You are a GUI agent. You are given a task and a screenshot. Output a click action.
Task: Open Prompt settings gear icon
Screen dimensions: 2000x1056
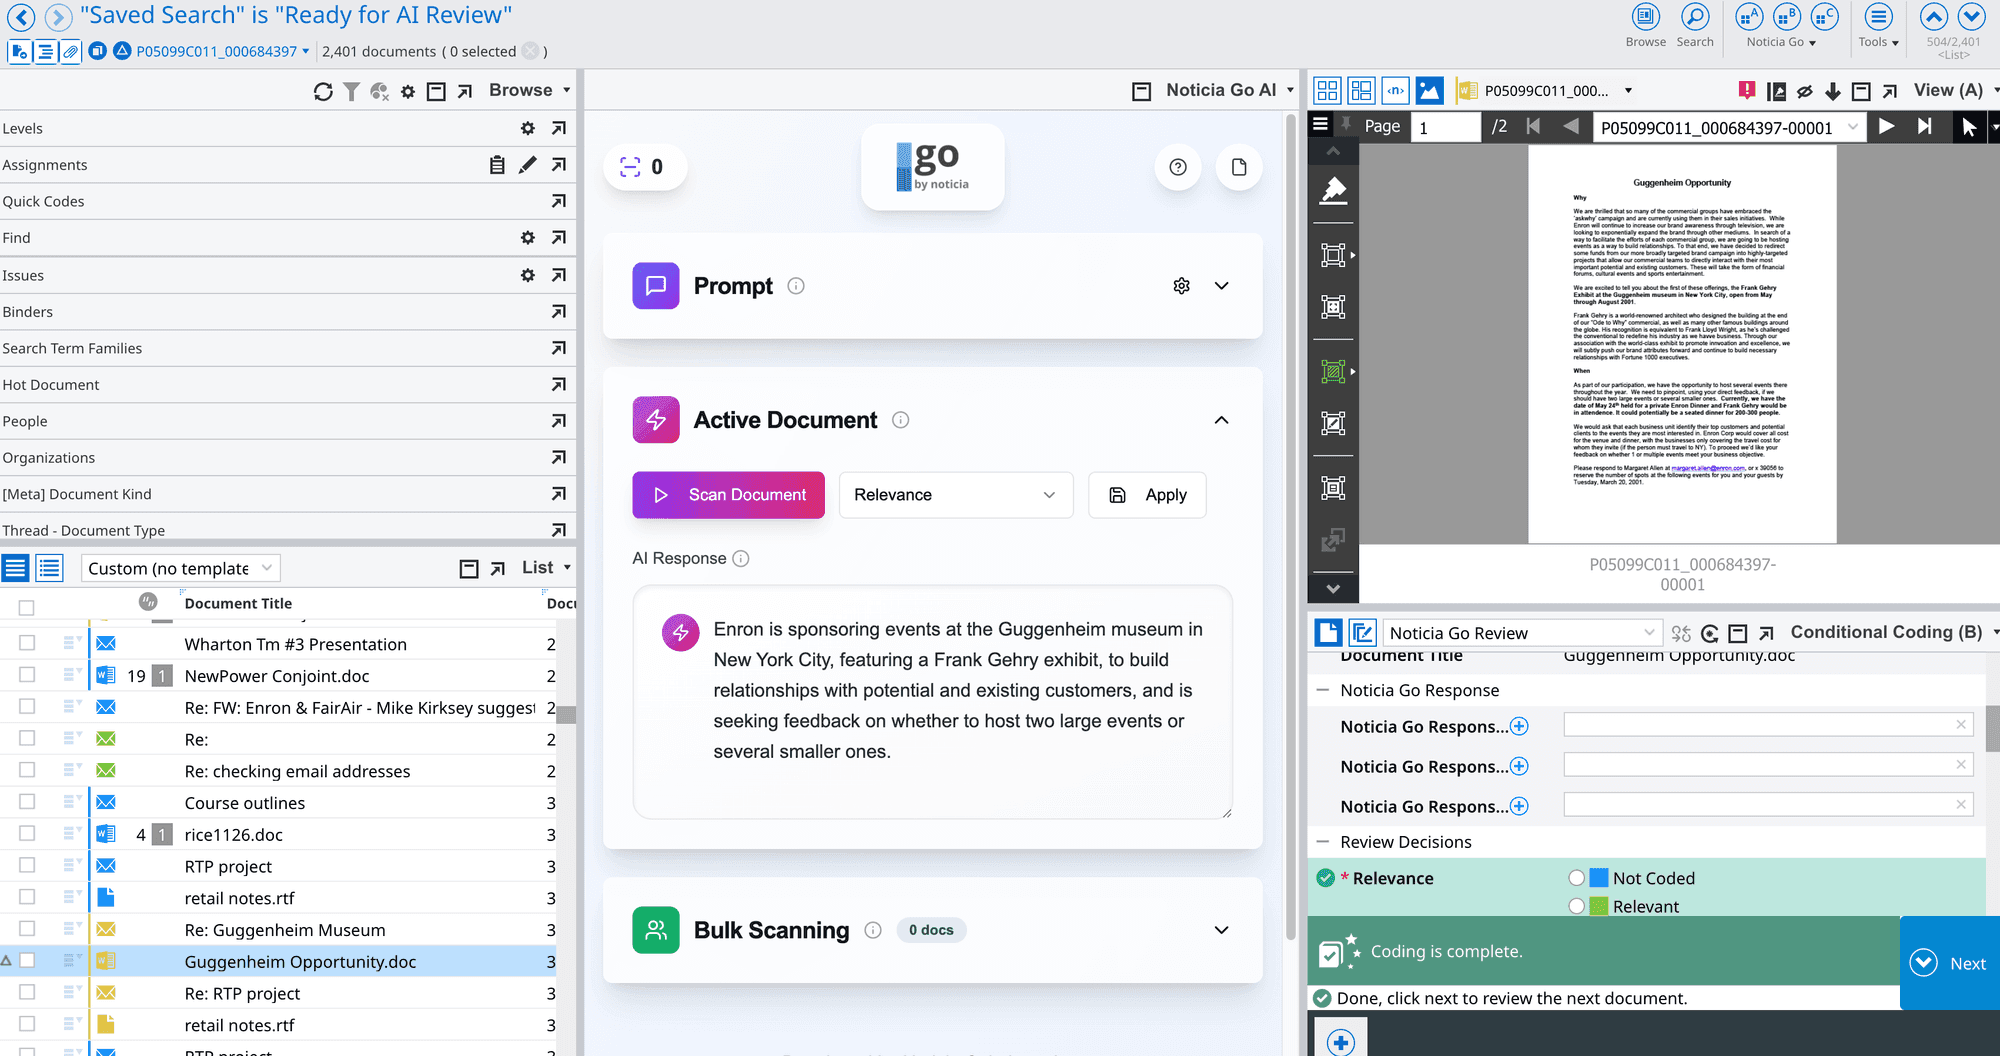[x=1182, y=286]
